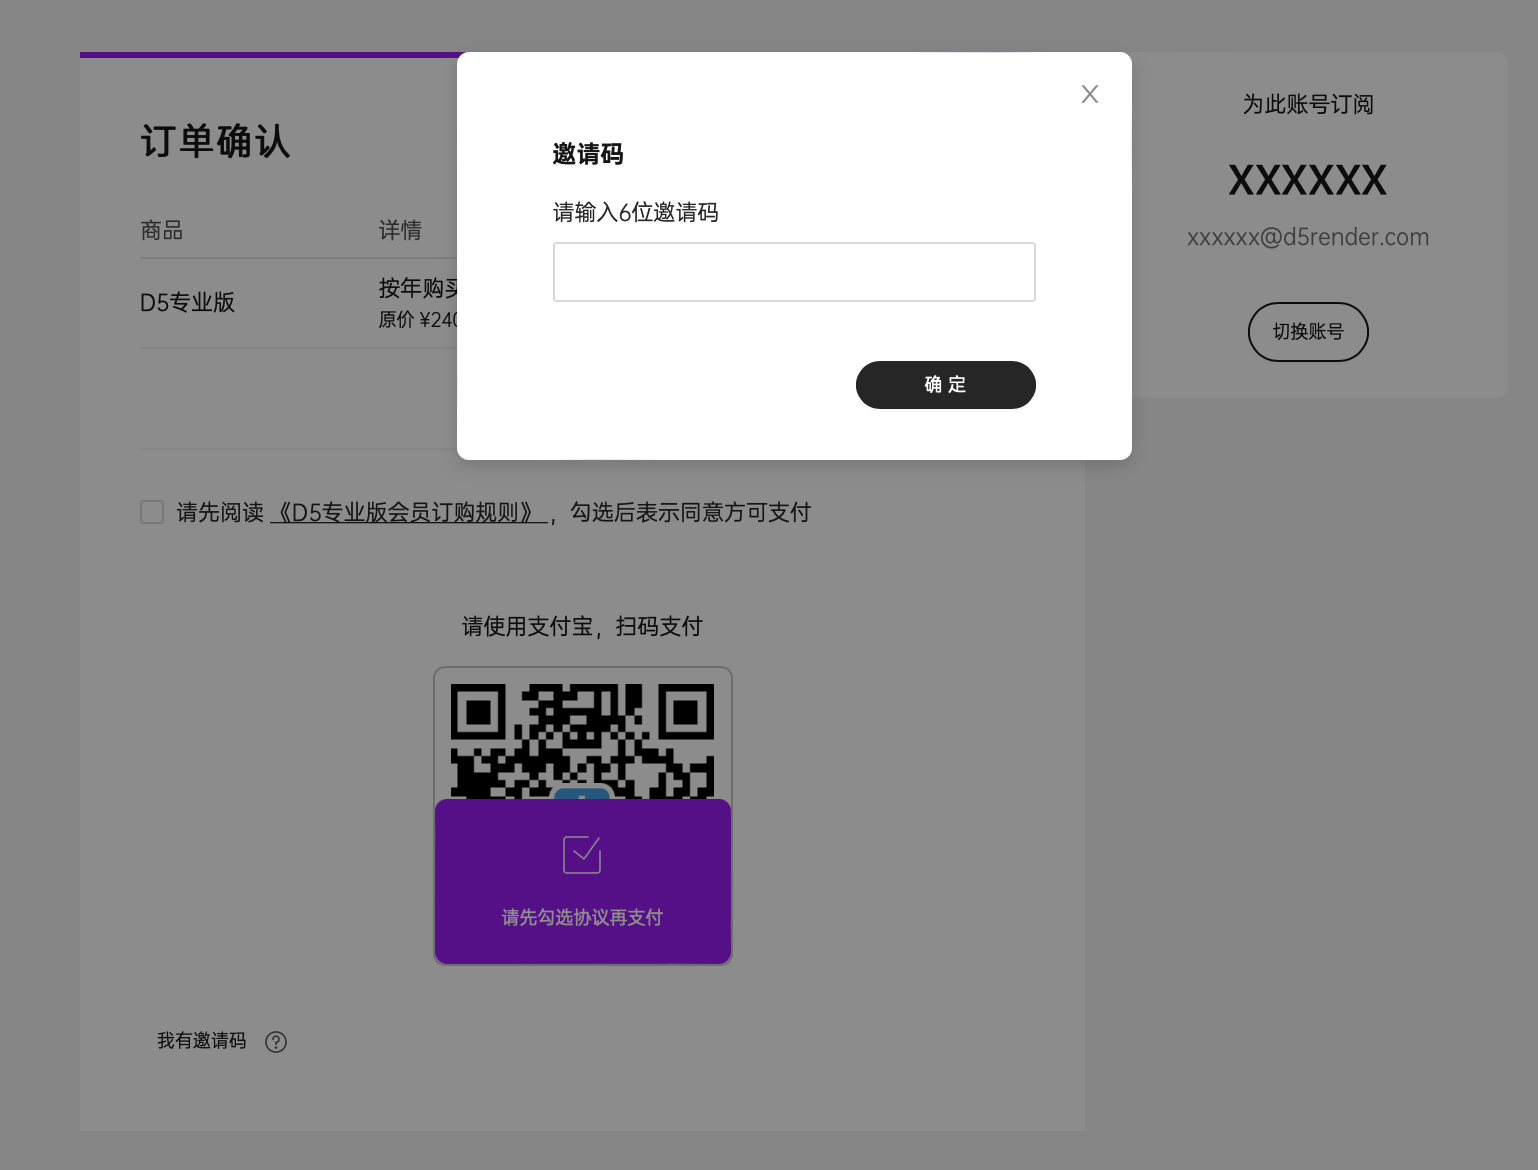Screen dimensions: 1538x1170
Task: Click the 邀请码 dialog title
Action: pos(588,154)
